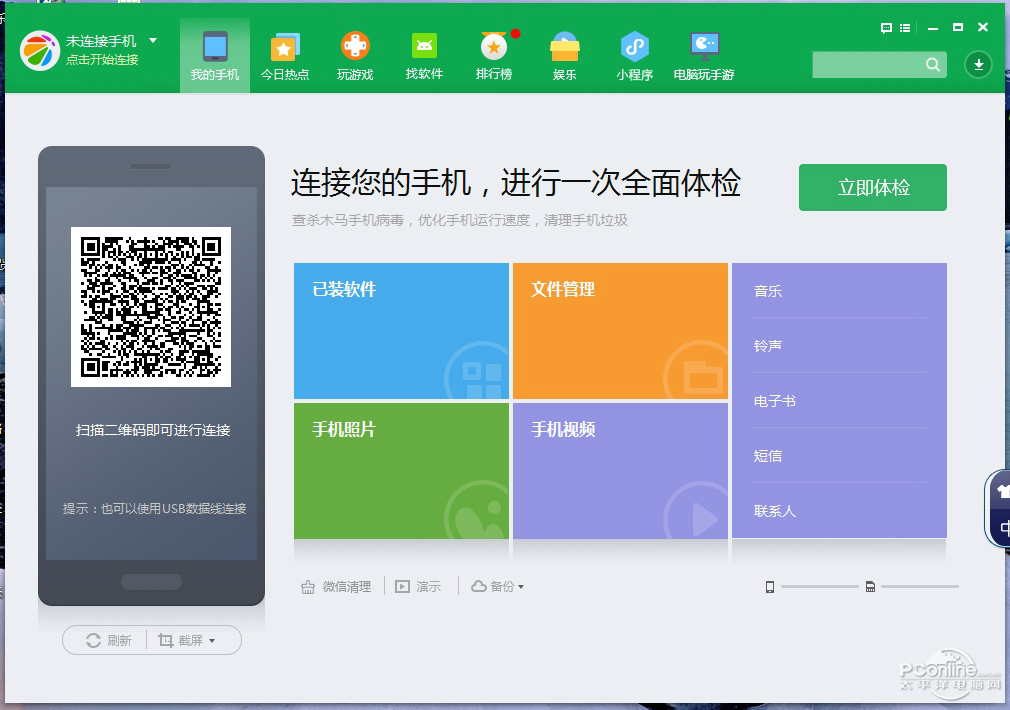Image resolution: width=1010 pixels, height=710 pixels.
Task: Open 排行榜 rankings tab
Action: click(x=494, y=56)
